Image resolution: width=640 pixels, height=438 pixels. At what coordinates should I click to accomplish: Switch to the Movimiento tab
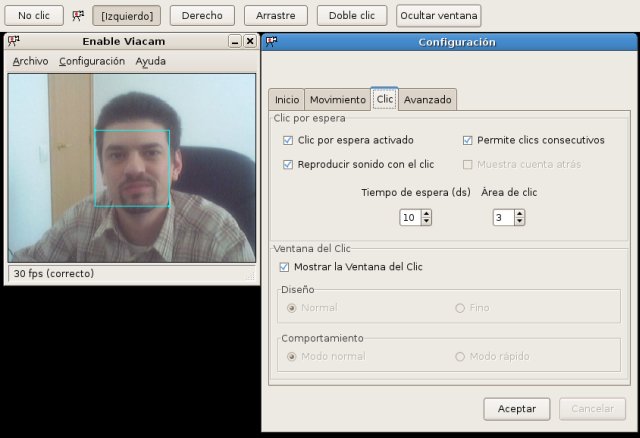pyautogui.click(x=337, y=100)
